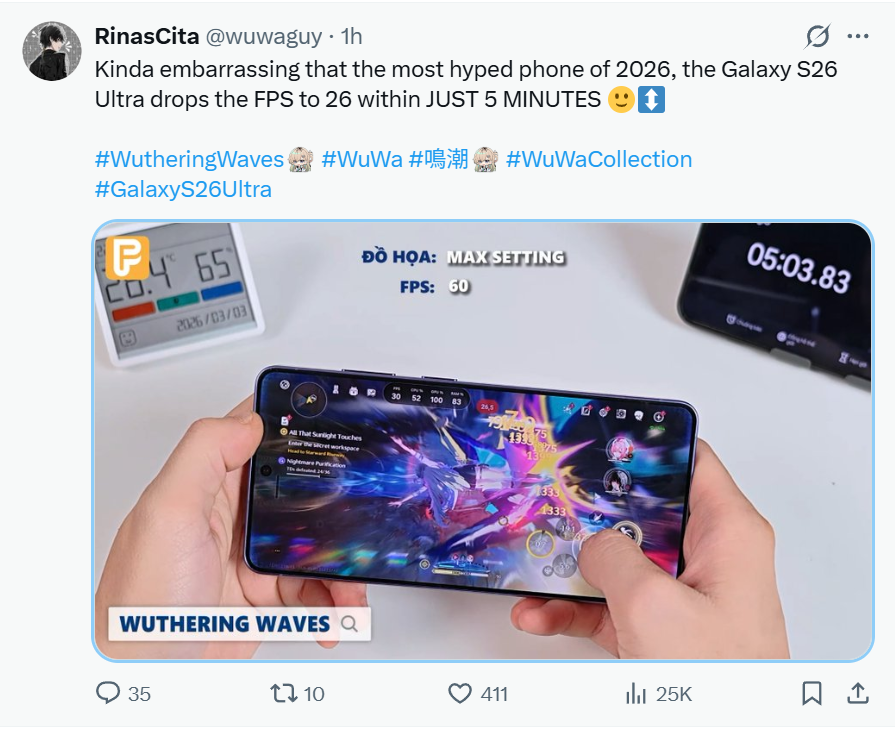Image resolution: width=895 pixels, height=730 pixels.
Task: Share the tweet via upload icon
Action: click(857, 693)
